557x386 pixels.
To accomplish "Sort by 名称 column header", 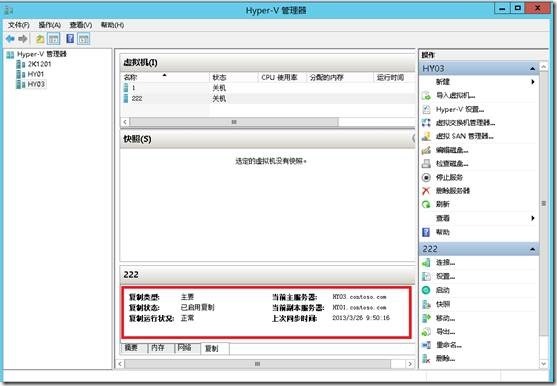I will [165, 77].
